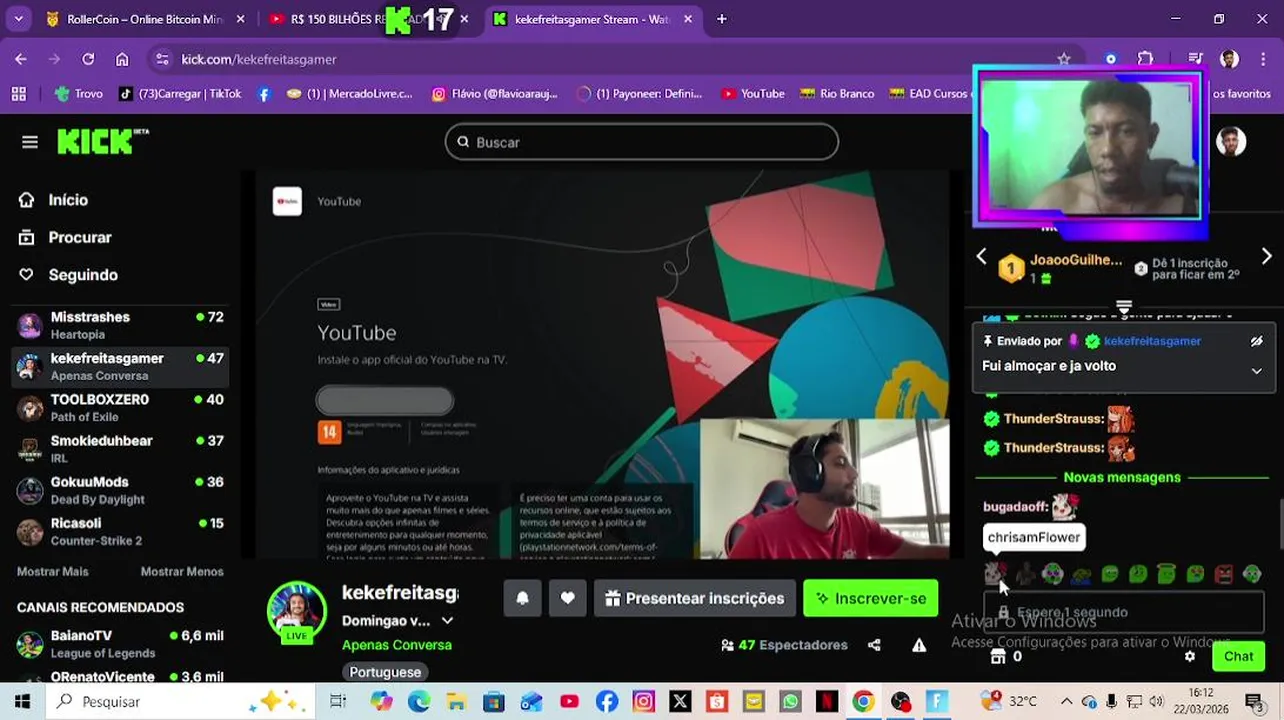Focus the Buscar search field
Image resolution: width=1284 pixels, height=720 pixels.
641,142
